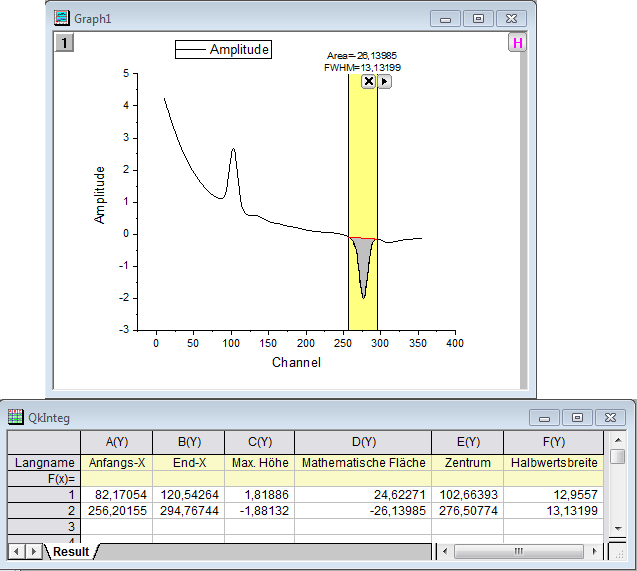Click cell value 24,62271
Viewport: 637px width, 571px height.
[363, 495]
